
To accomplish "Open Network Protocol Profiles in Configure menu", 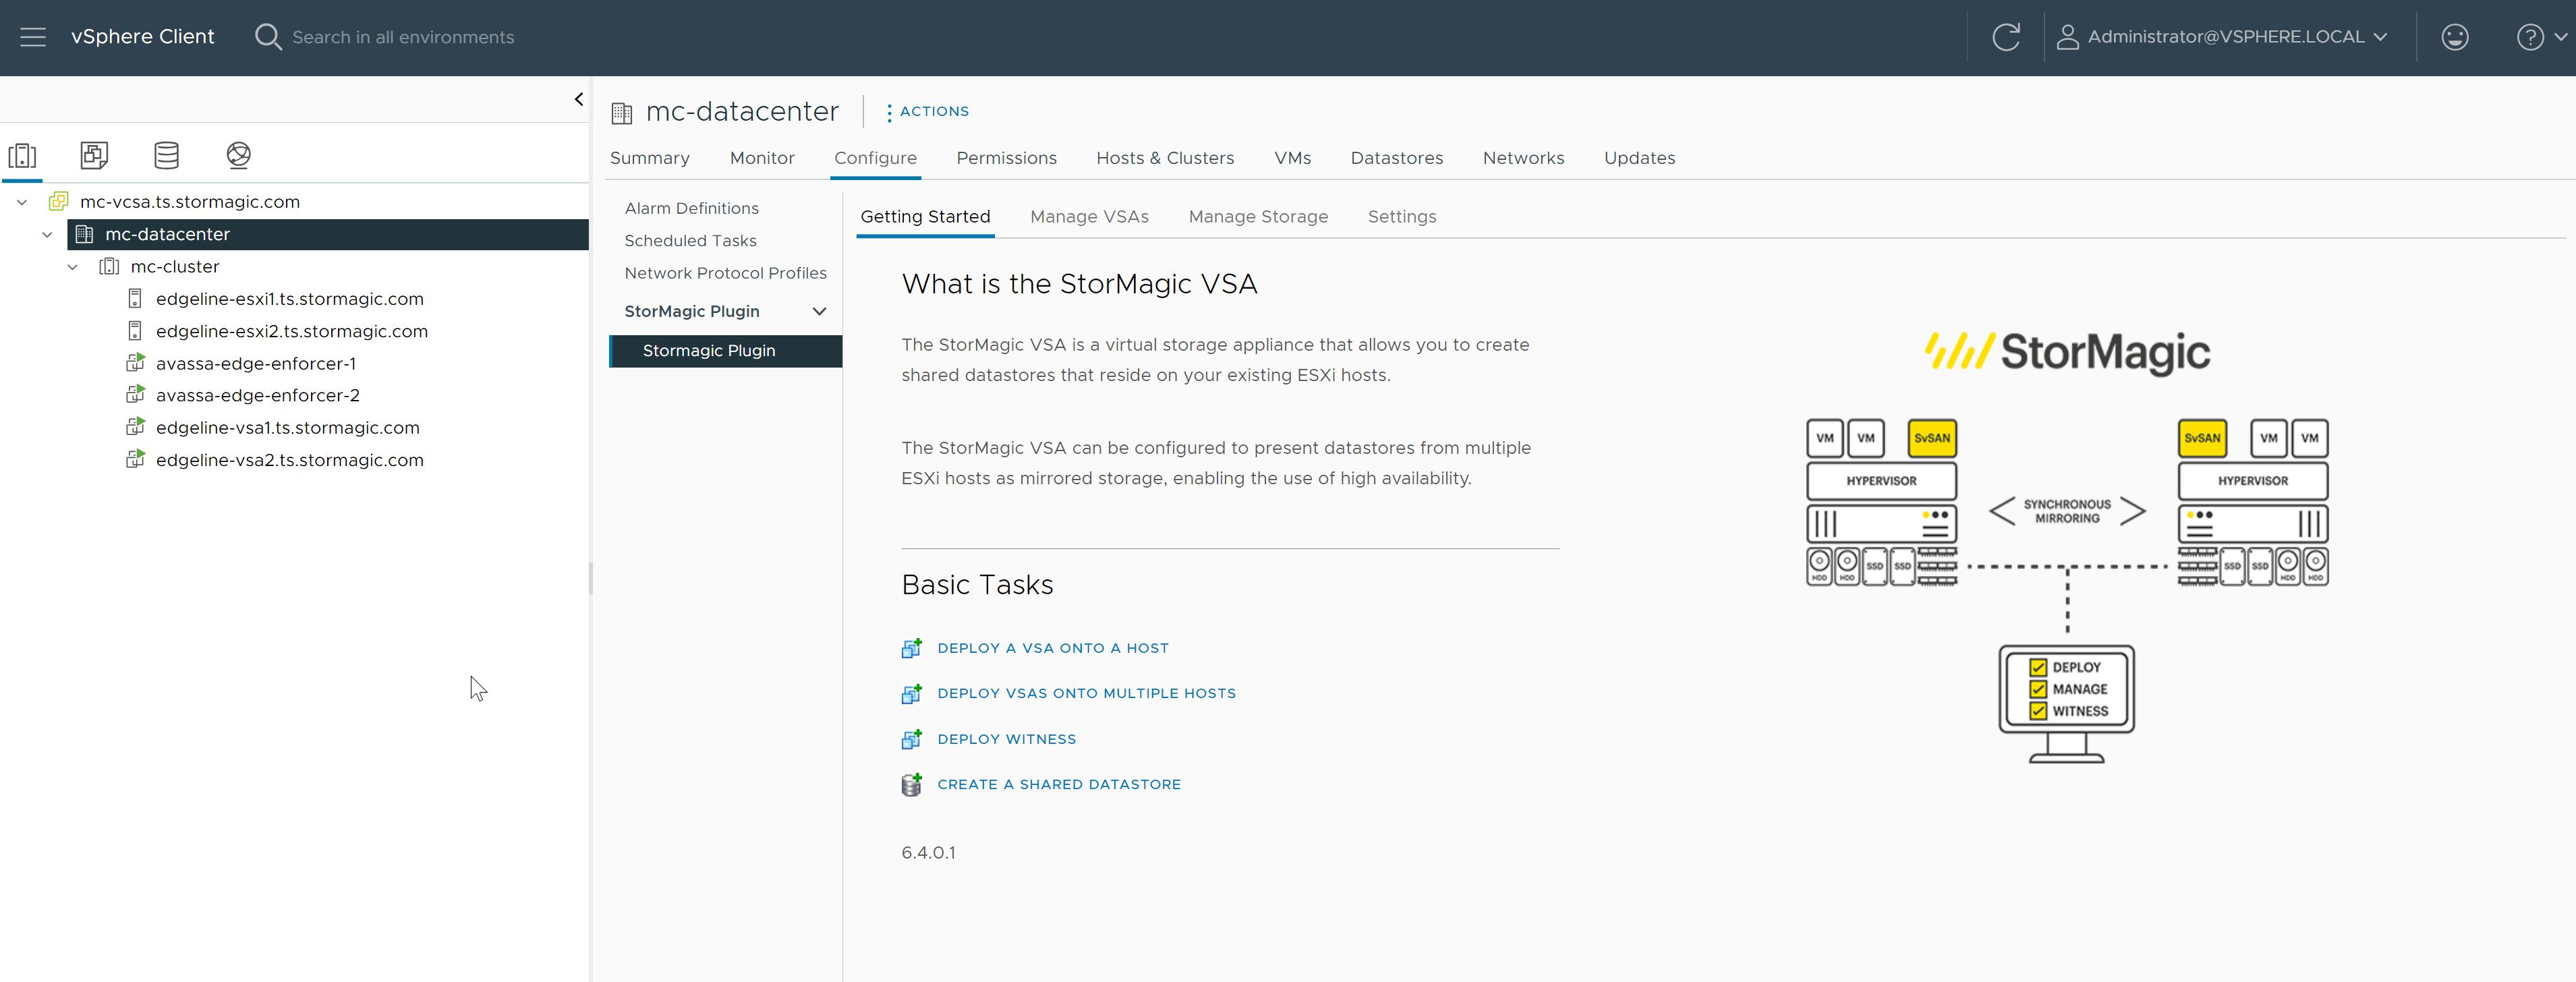I will pos(725,273).
